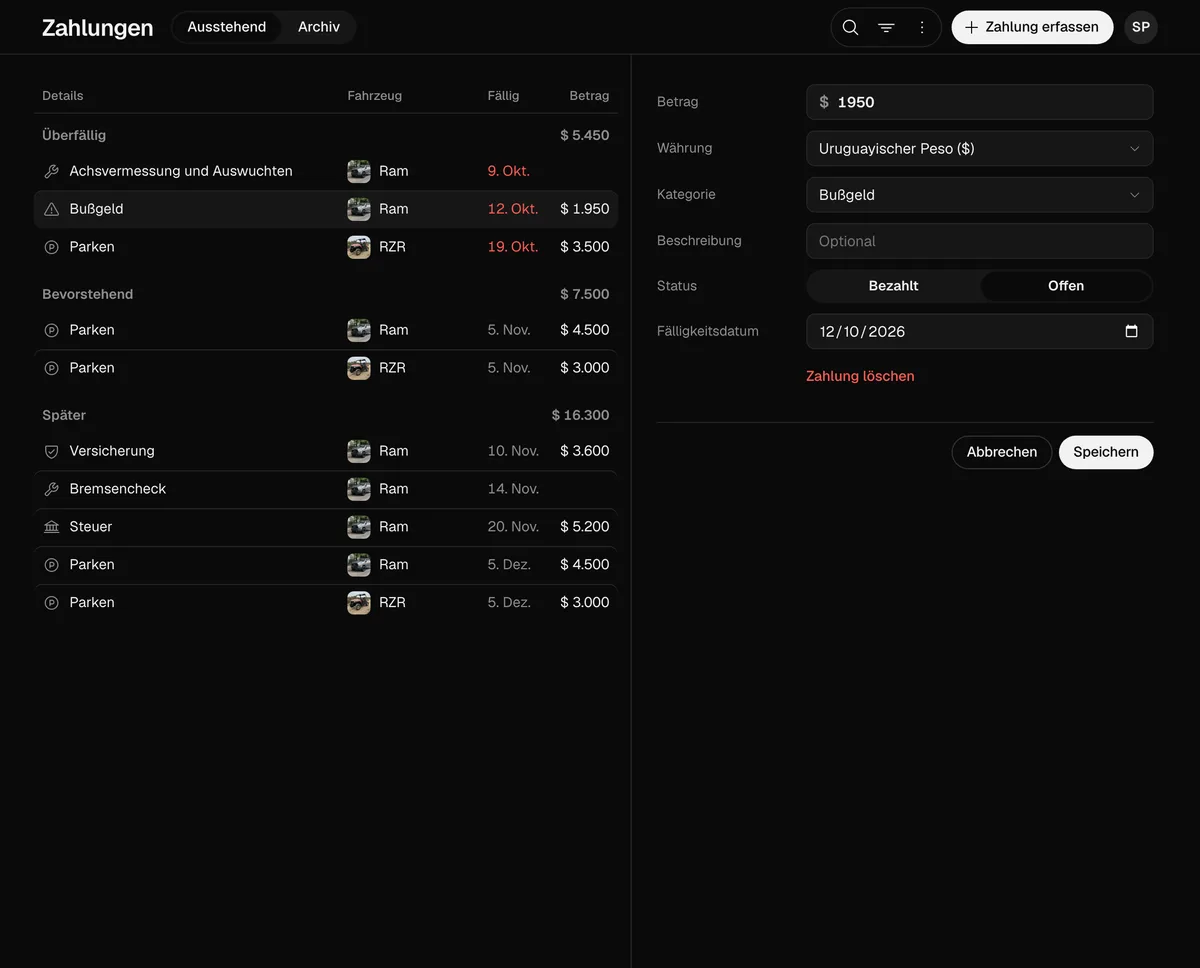Image resolution: width=1200 pixels, height=968 pixels.
Task: Open the SP user avatar
Action: [1141, 28]
